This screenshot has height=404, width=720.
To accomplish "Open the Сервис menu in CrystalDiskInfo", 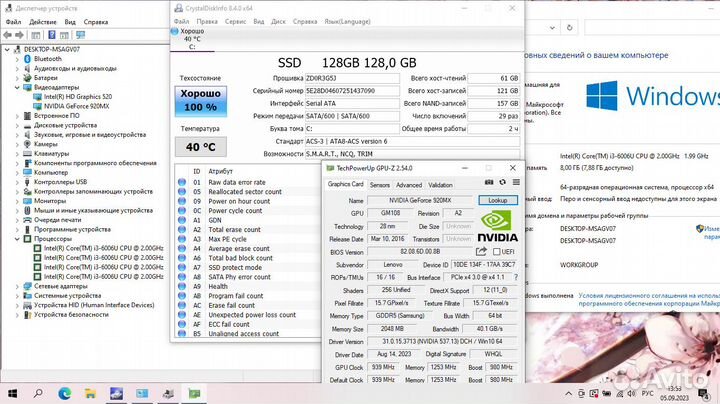I will pyautogui.click(x=236, y=21).
